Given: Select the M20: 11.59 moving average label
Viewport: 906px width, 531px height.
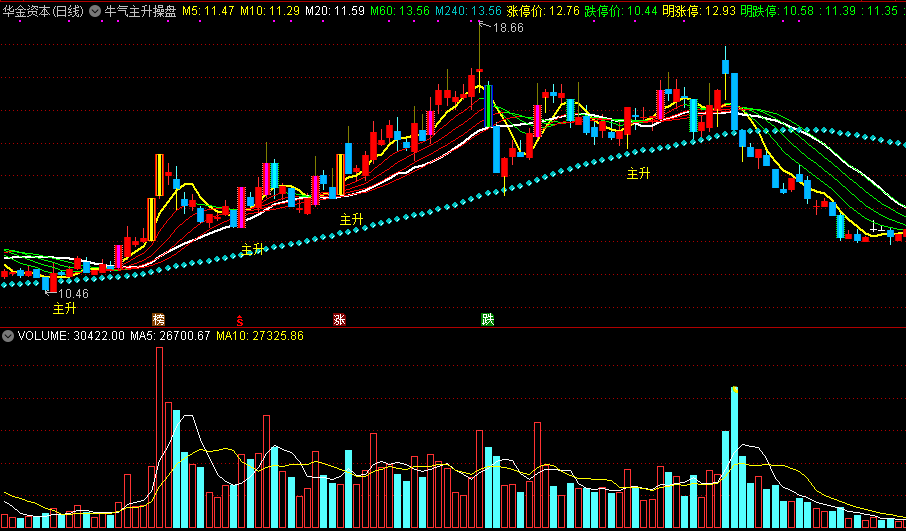Looking at the screenshot, I should (x=335, y=11).
